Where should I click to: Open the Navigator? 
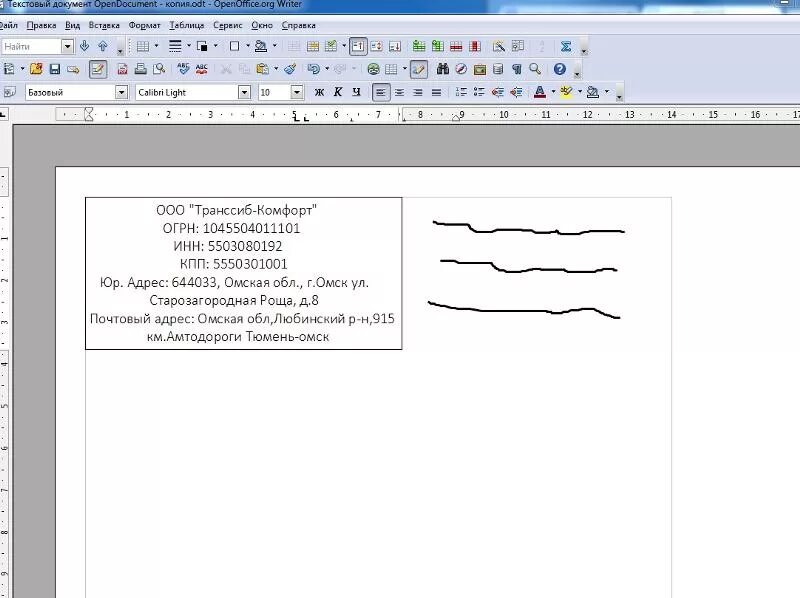pyautogui.click(x=461, y=69)
